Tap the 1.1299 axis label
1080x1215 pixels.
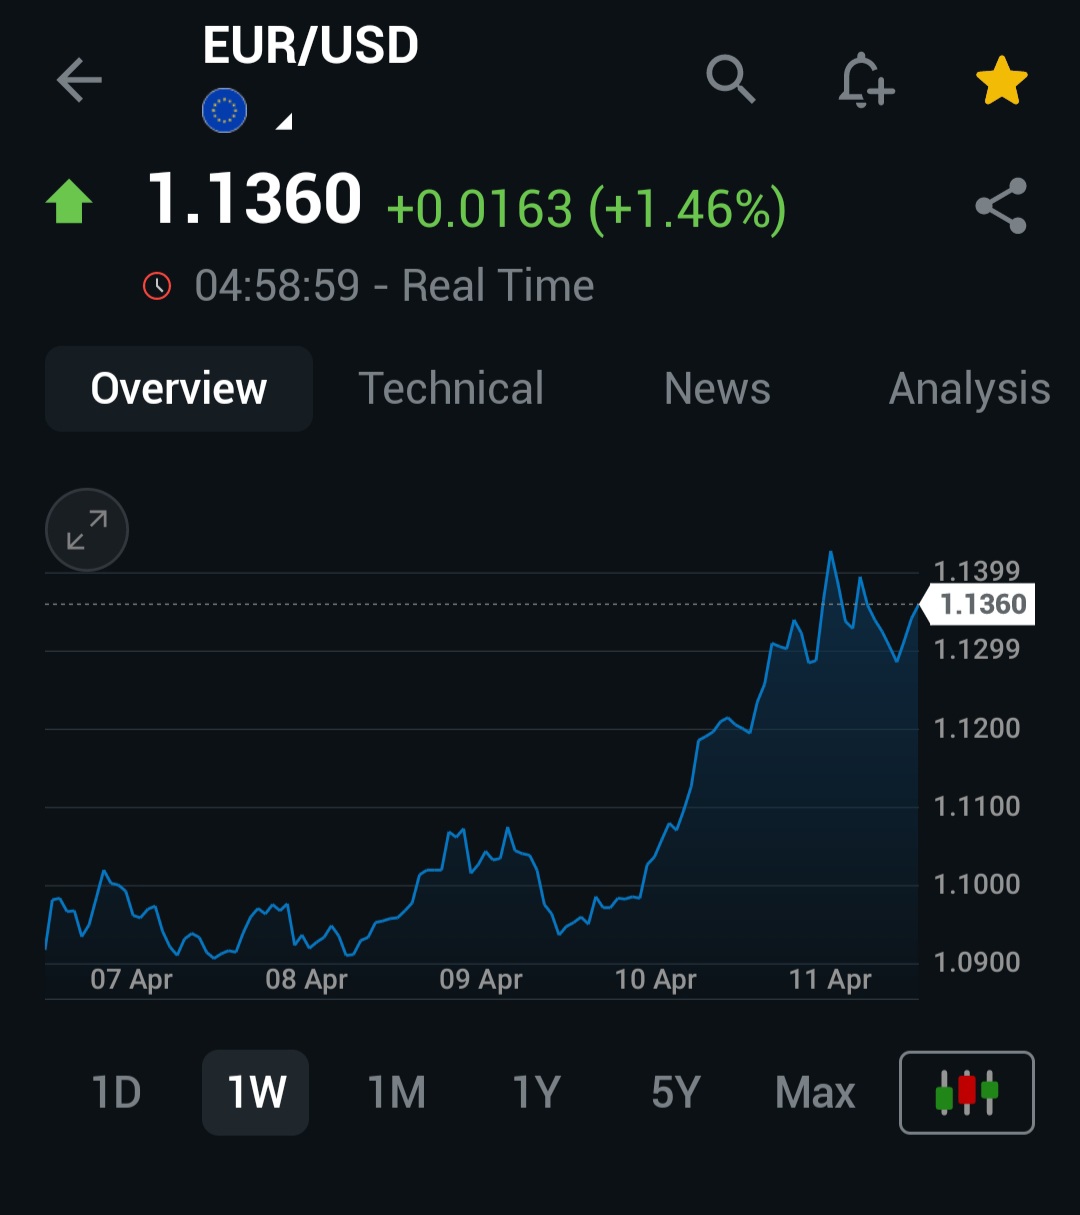click(x=976, y=650)
